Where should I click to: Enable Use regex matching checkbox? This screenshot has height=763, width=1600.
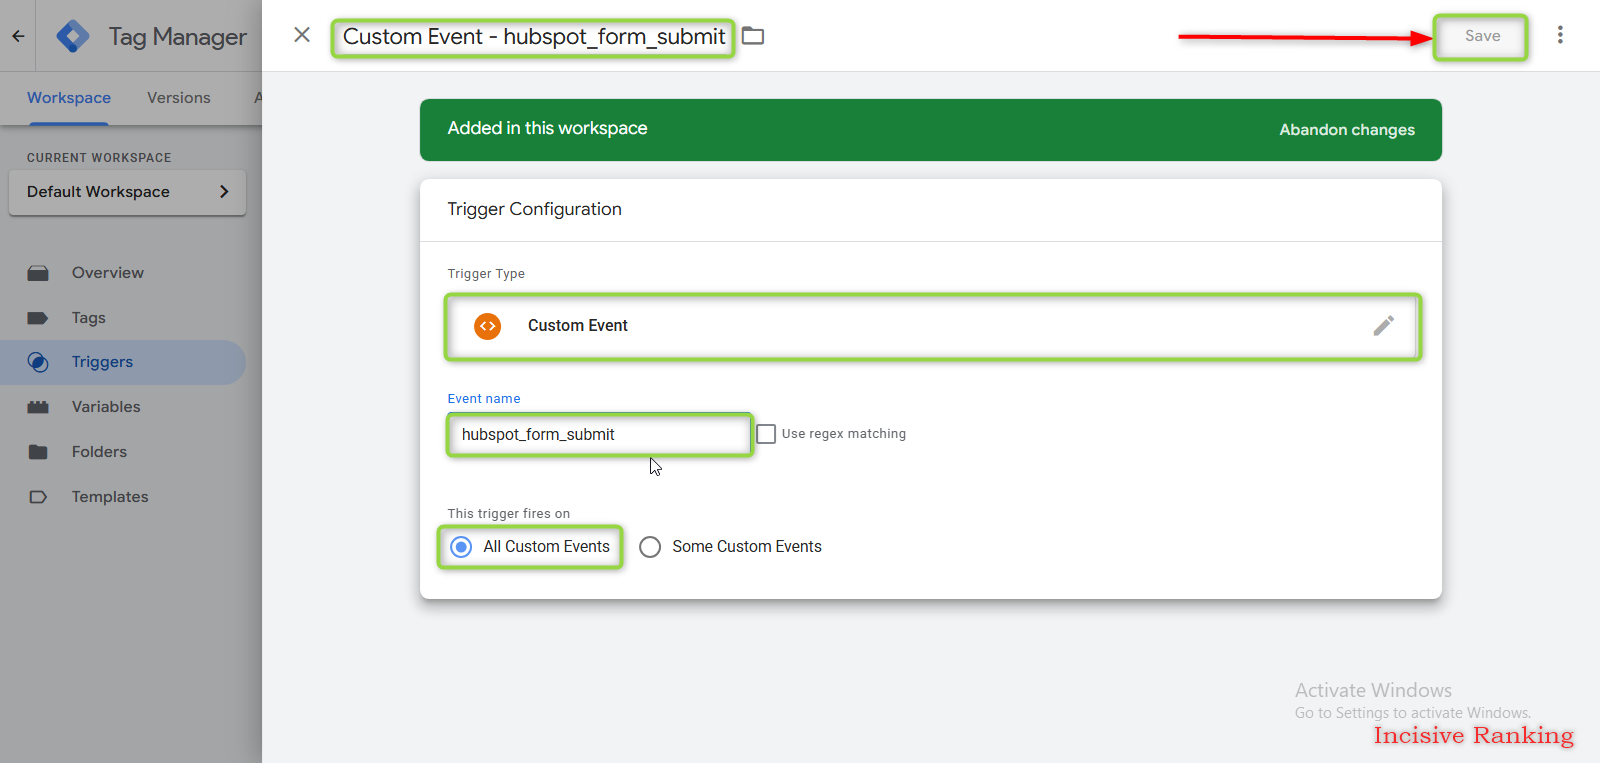click(x=766, y=434)
